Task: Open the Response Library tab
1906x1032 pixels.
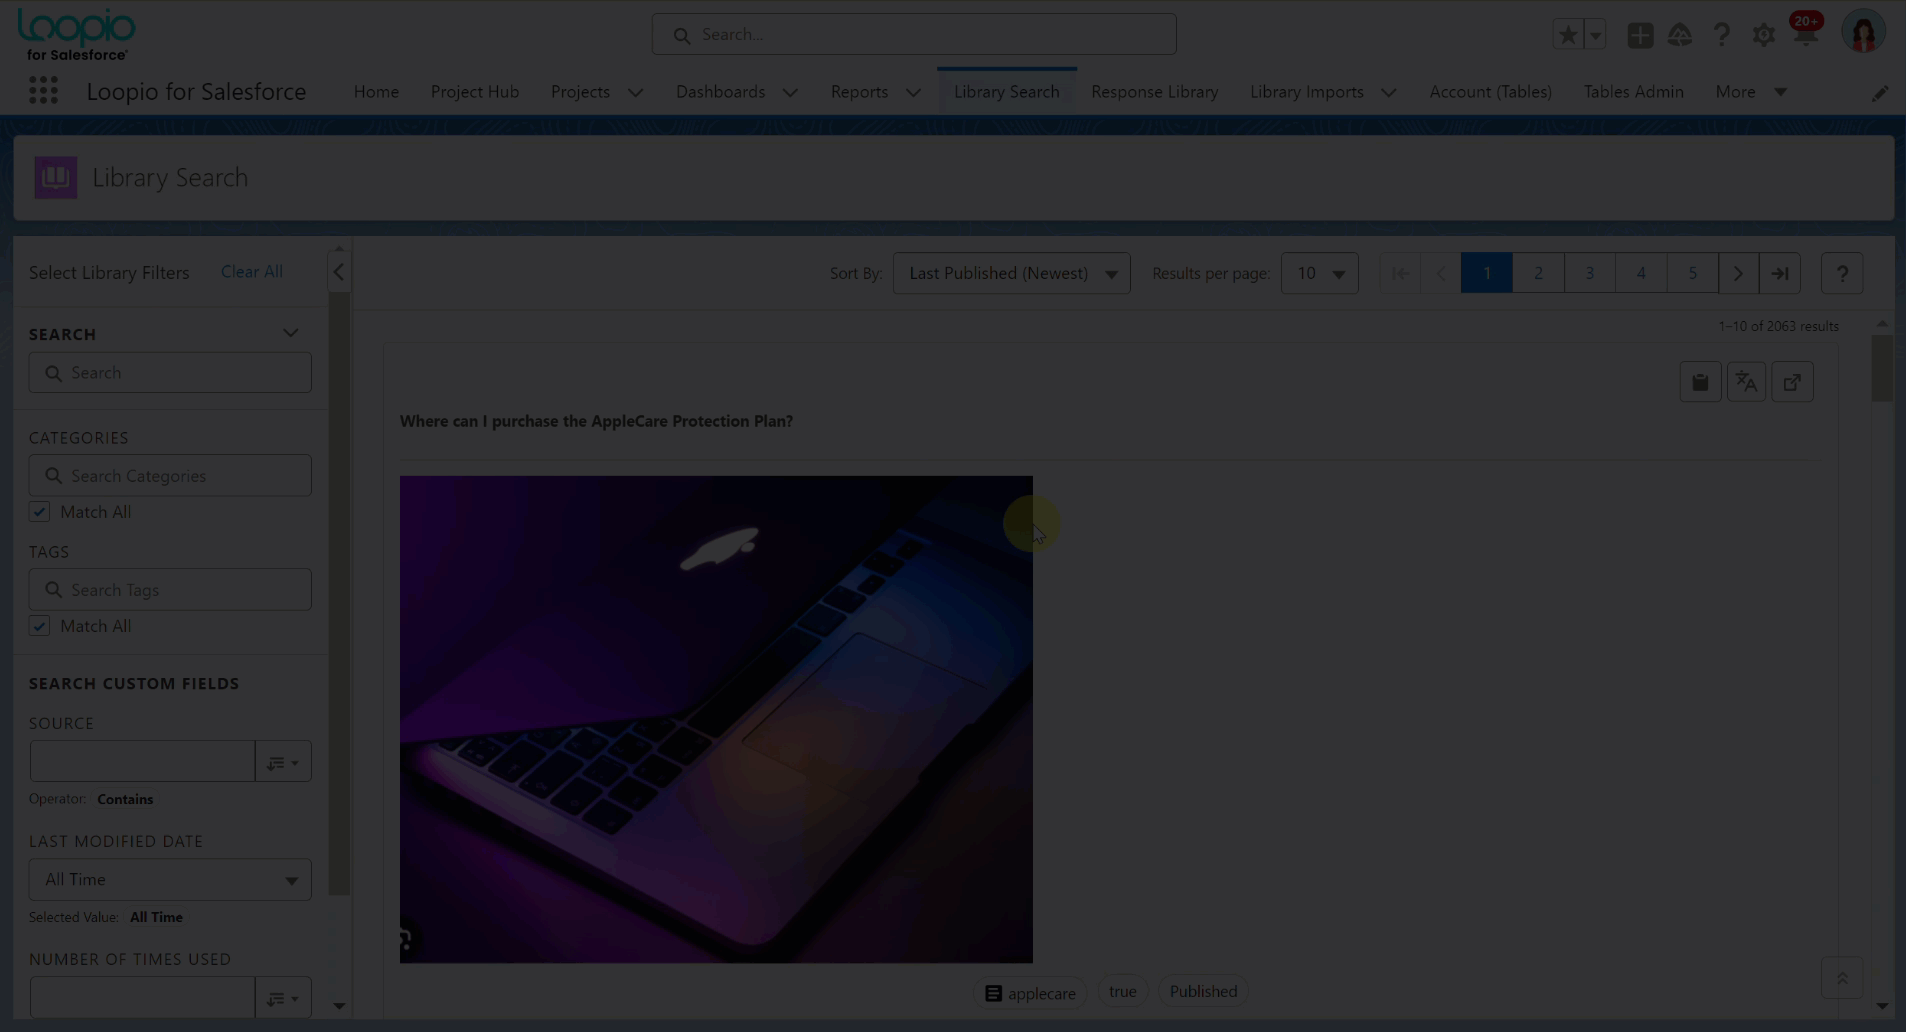Action: [x=1154, y=92]
